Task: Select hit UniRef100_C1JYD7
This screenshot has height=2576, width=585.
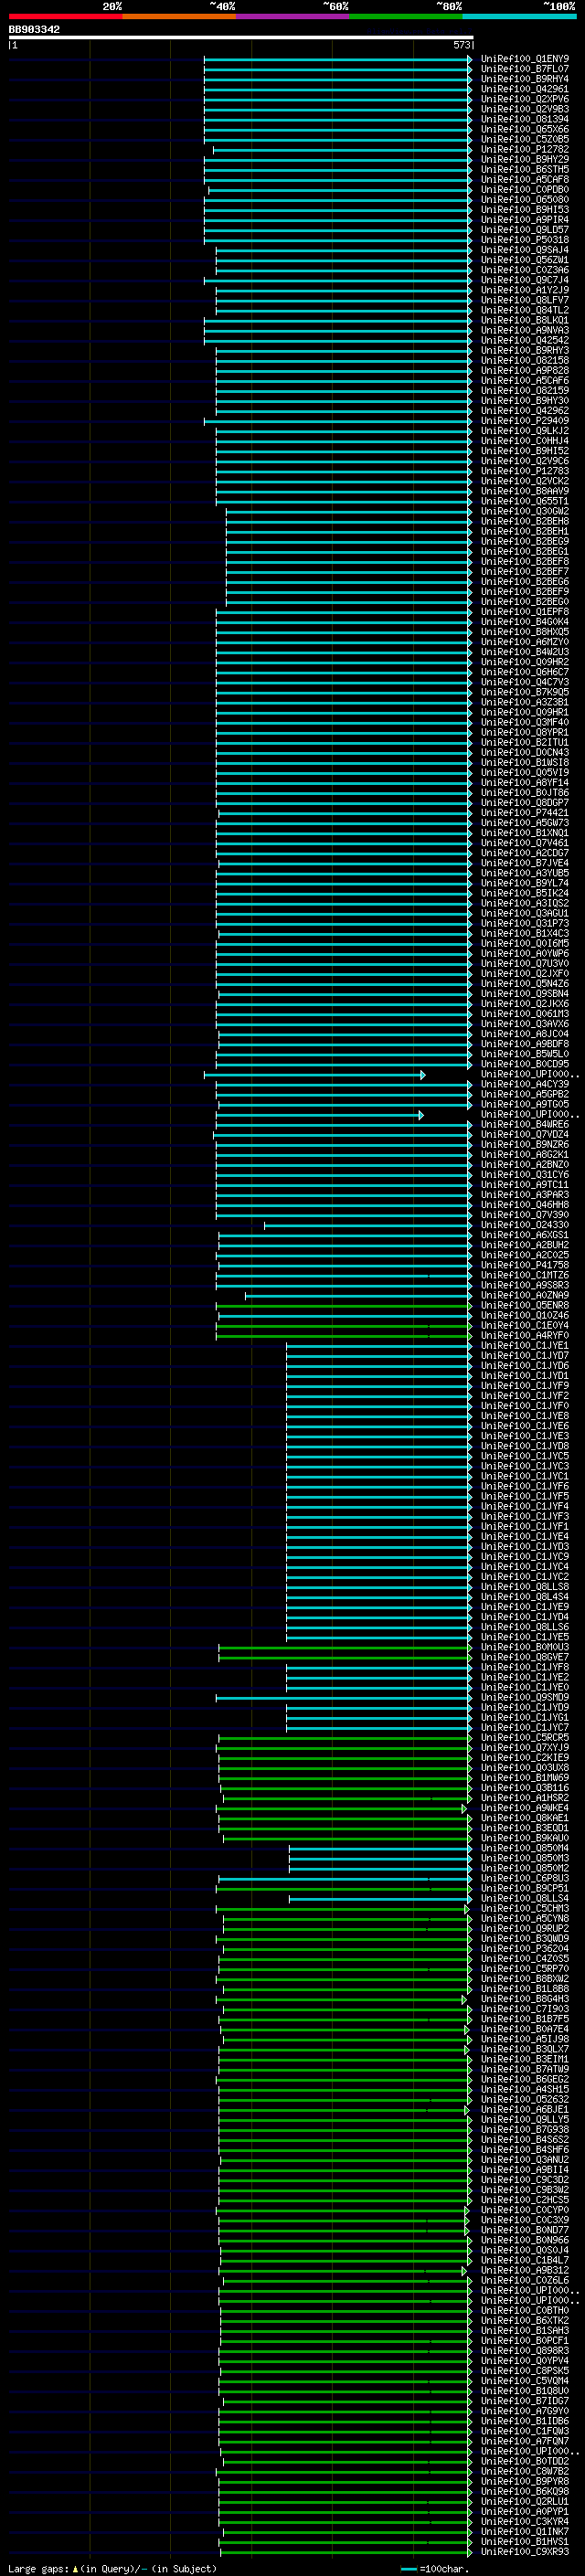Action: click(x=525, y=1356)
